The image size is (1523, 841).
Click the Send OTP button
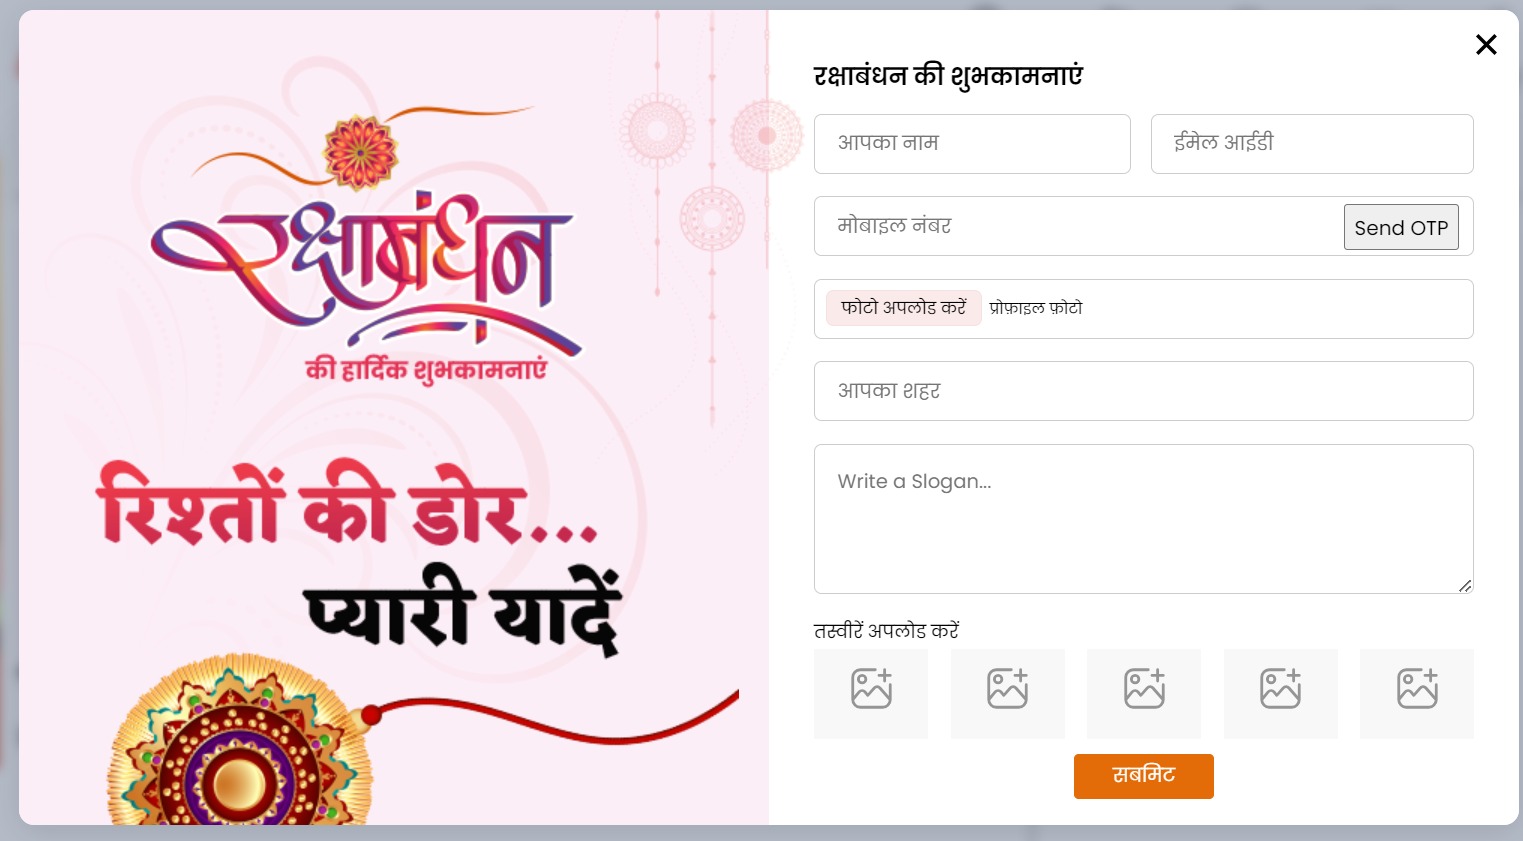tap(1401, 227)
